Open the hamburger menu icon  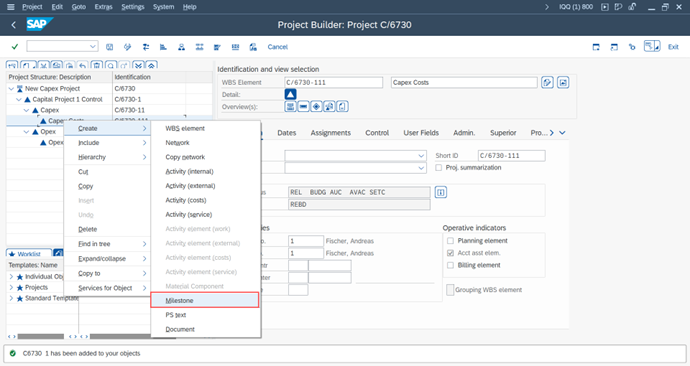click(x=11, y=7)
